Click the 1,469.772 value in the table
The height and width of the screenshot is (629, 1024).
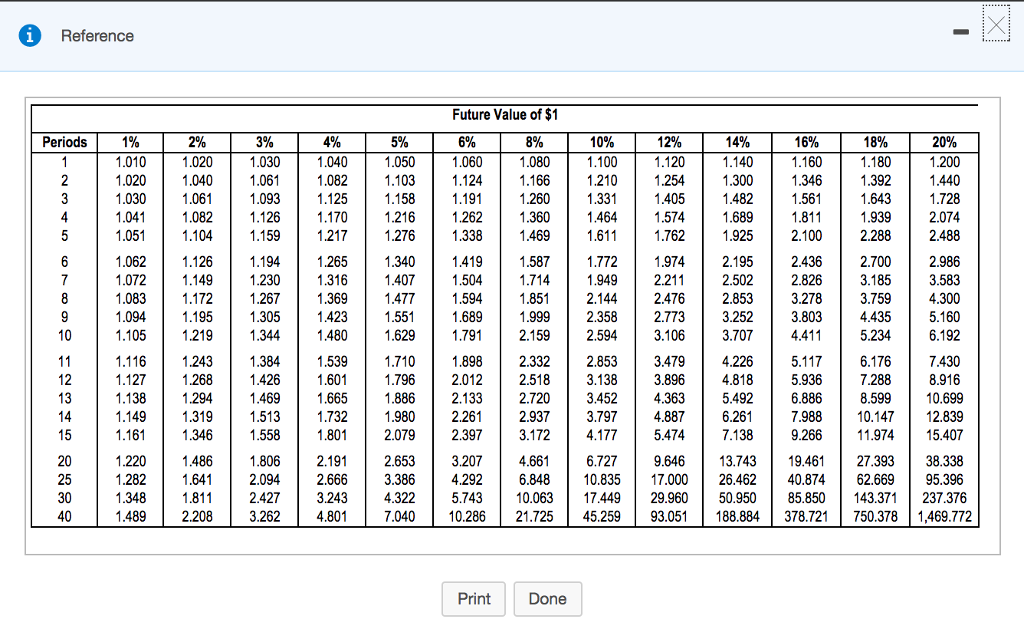(x=944, y=517)
